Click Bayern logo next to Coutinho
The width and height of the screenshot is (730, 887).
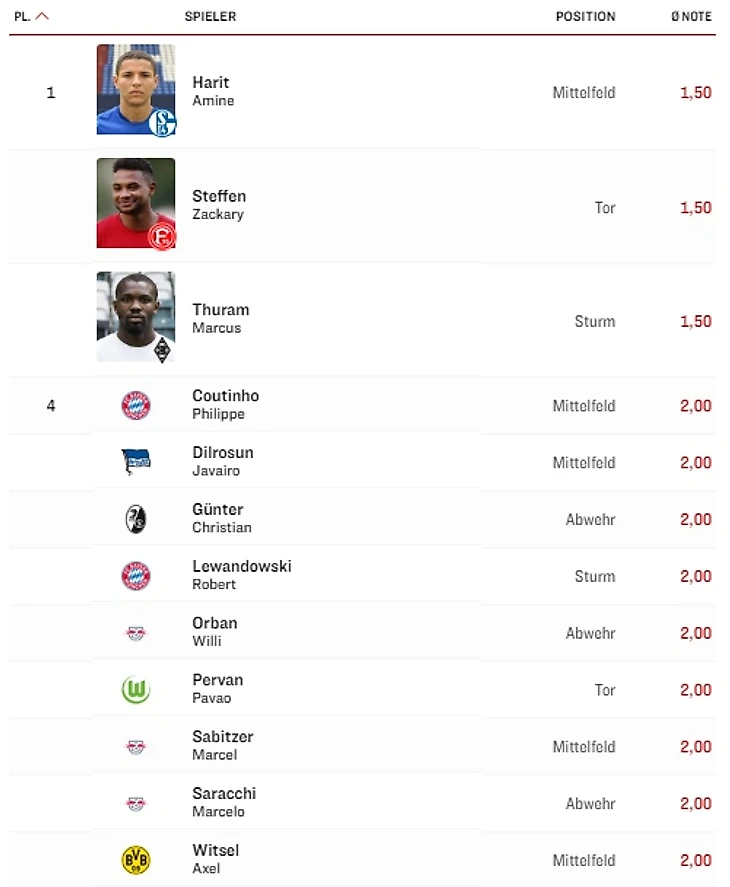[136, 405]
